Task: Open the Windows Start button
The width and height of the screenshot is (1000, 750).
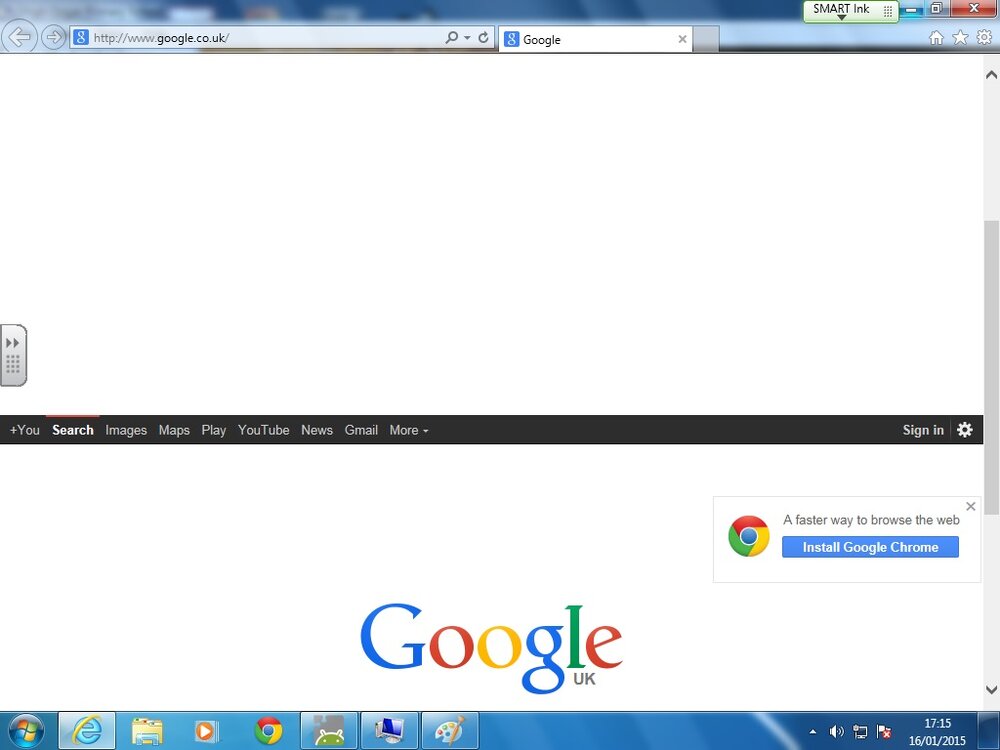Action: tap(26, 731)
